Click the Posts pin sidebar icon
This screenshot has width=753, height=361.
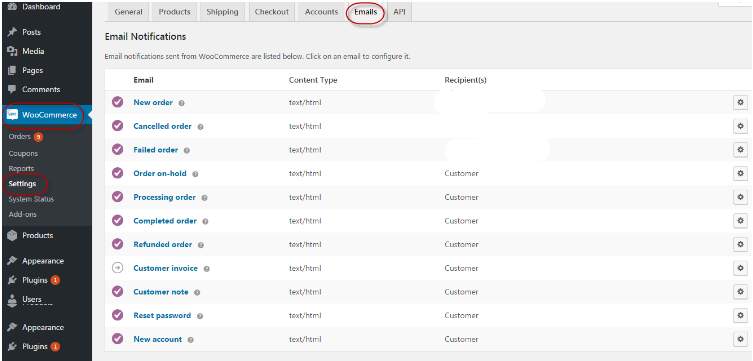pyautogui.click(x=12, y=32)
